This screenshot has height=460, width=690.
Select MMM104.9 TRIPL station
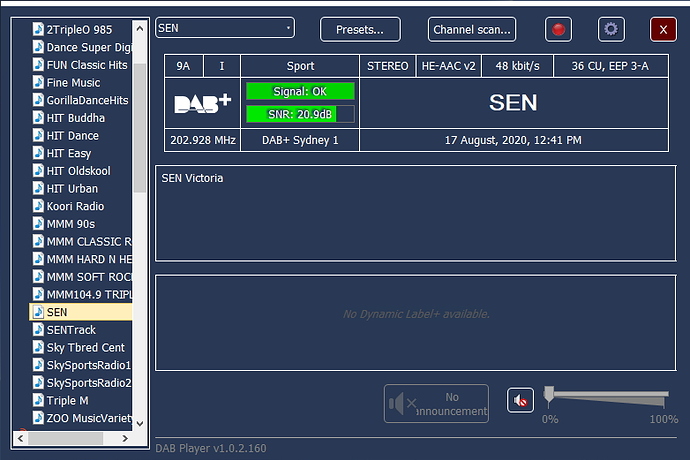(82, 294)
